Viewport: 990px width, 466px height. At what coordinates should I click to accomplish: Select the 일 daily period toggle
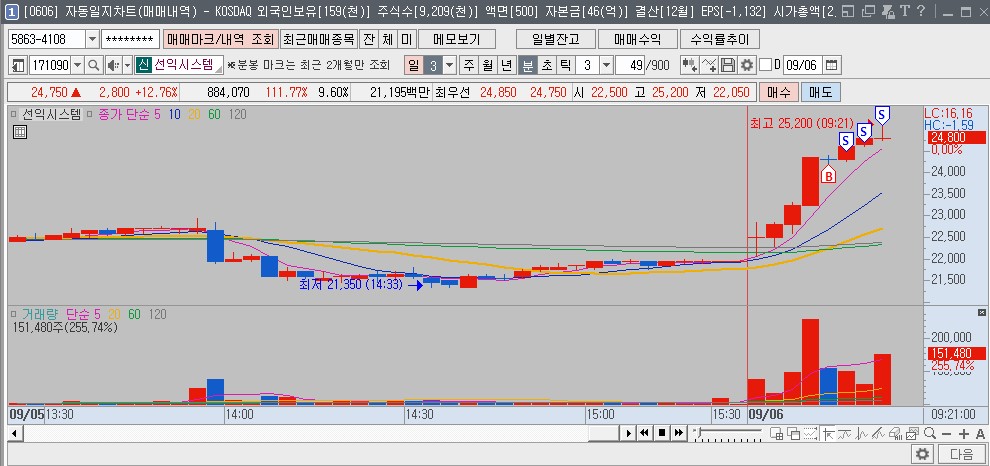click(x=413, y=65)
